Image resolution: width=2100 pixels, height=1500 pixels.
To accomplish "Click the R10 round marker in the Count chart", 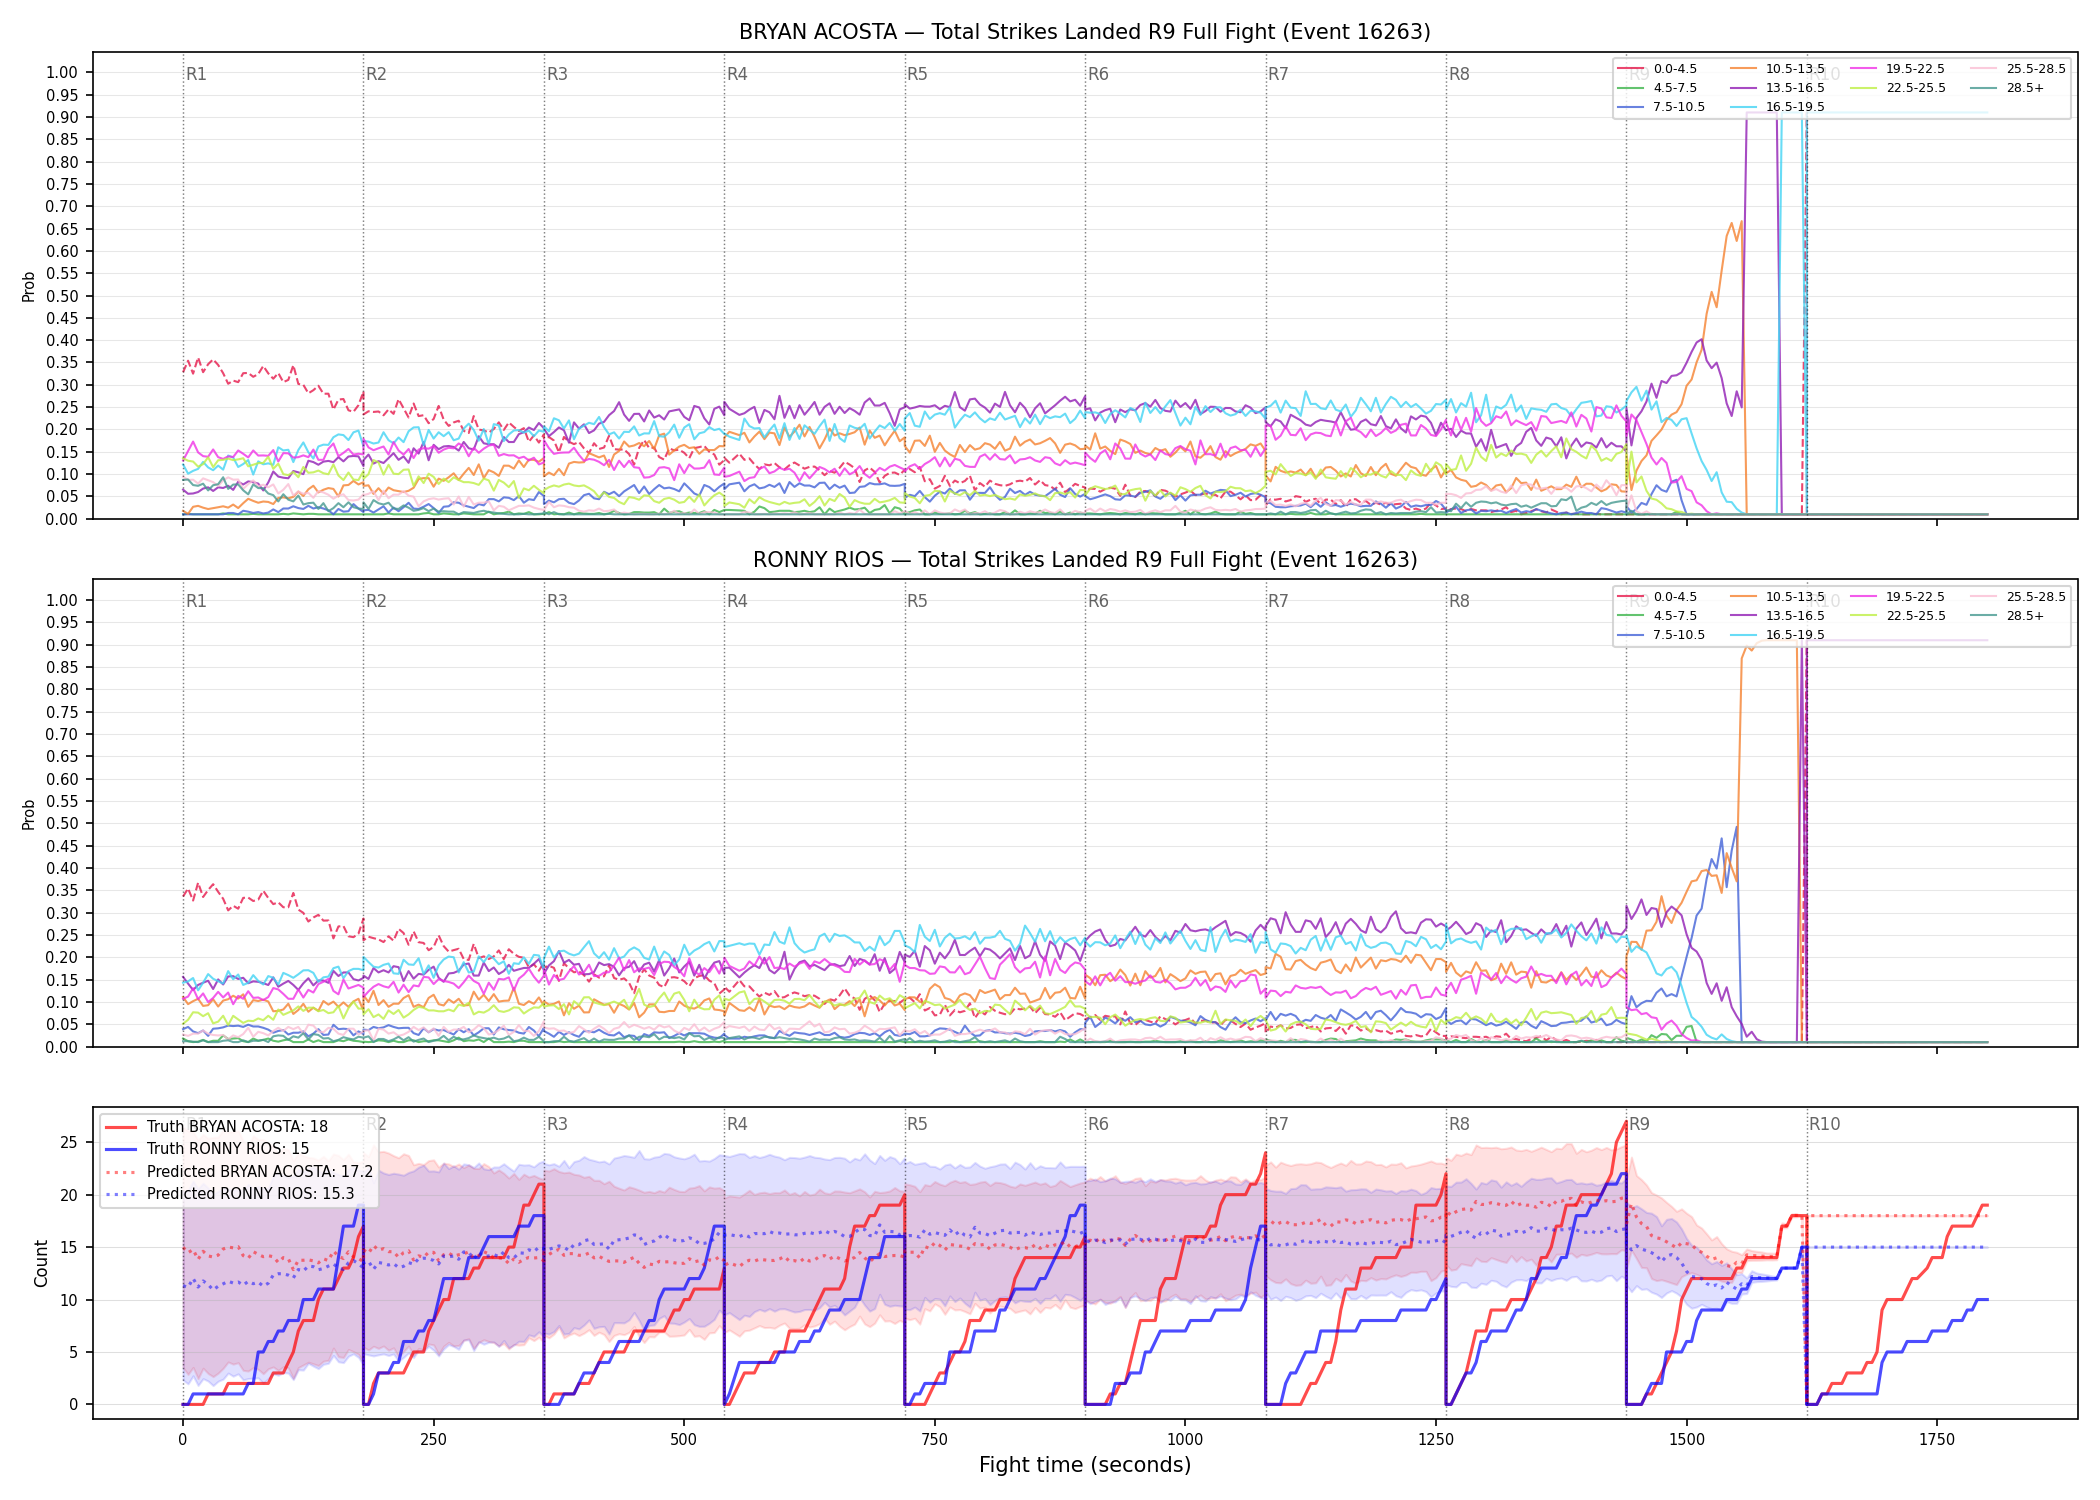I will 1824,1124.
